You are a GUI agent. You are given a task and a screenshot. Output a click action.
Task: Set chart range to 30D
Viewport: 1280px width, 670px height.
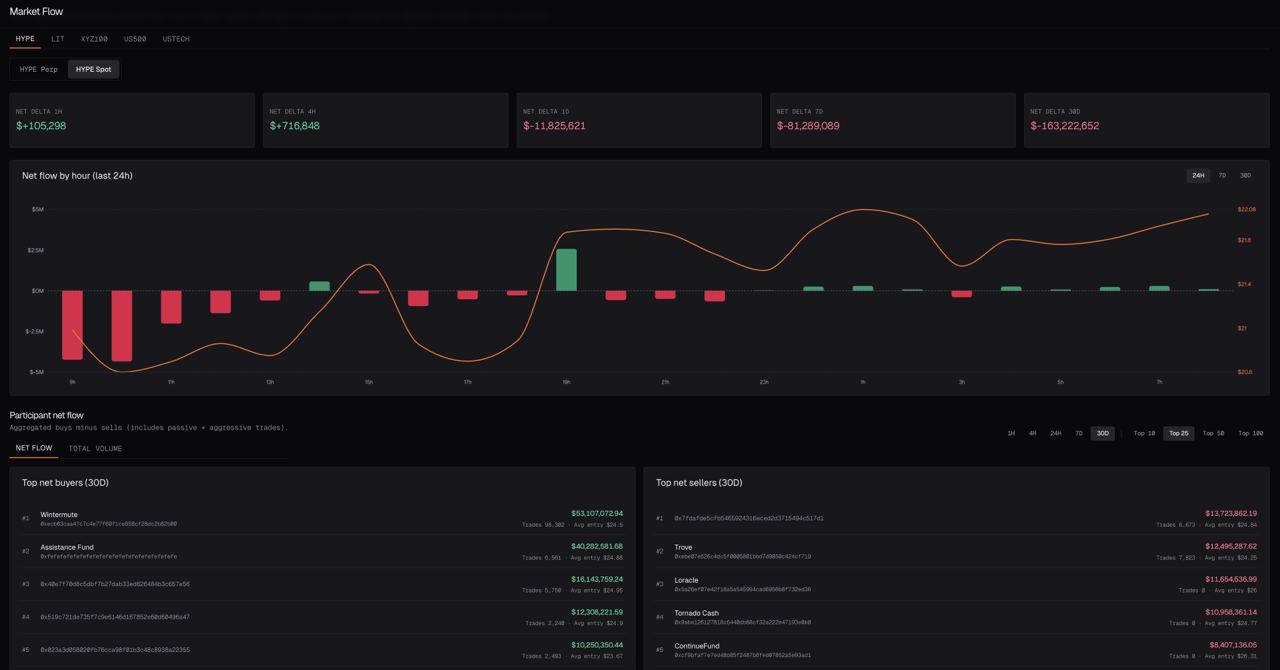1245,175
